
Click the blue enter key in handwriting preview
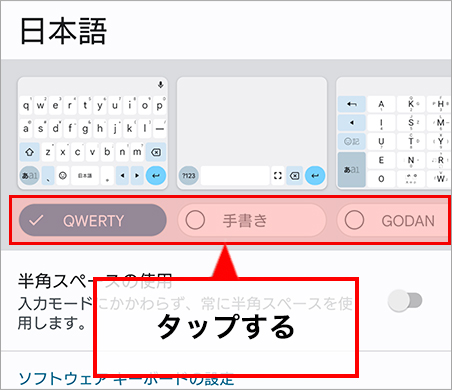click(315, 175)
